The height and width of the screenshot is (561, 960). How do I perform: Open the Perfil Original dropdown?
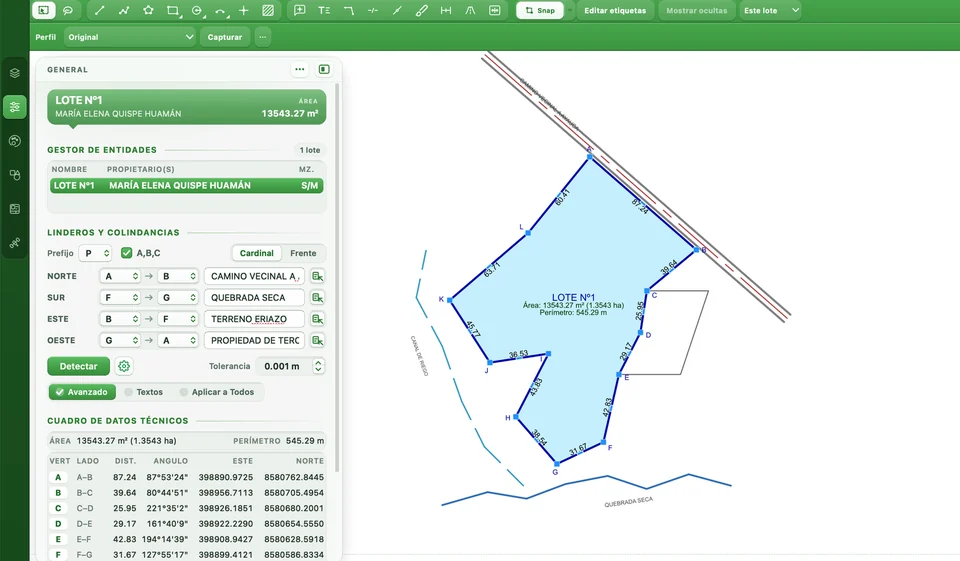tap(130, 37)
